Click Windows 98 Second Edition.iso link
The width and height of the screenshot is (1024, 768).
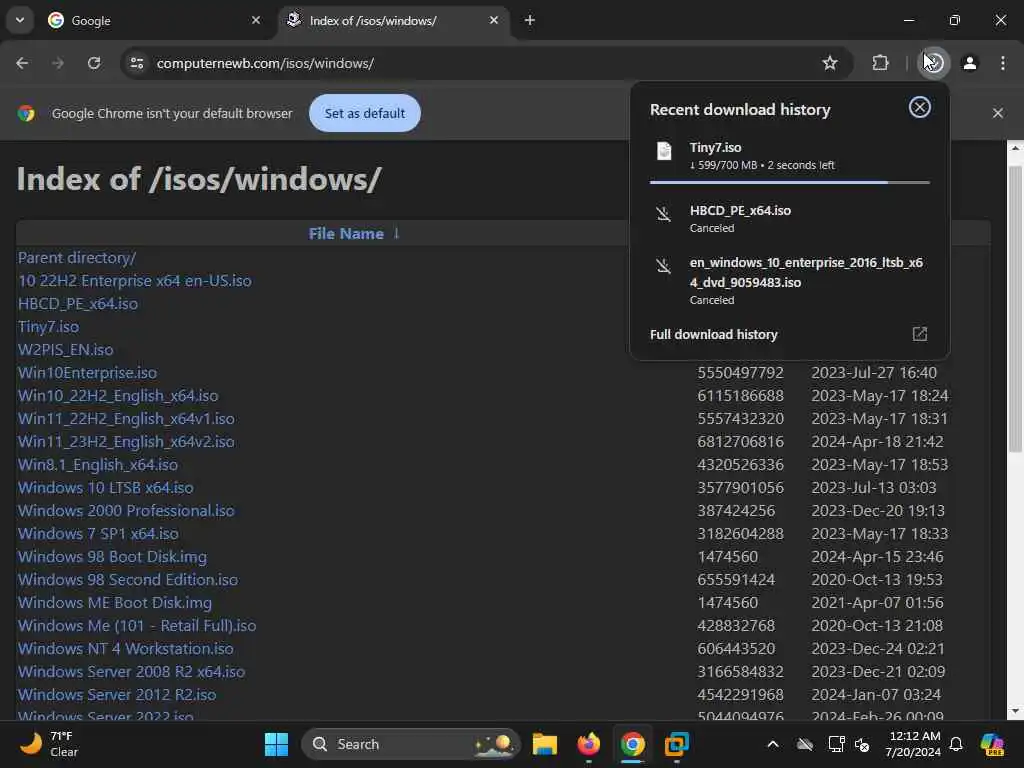click(128, 579)
